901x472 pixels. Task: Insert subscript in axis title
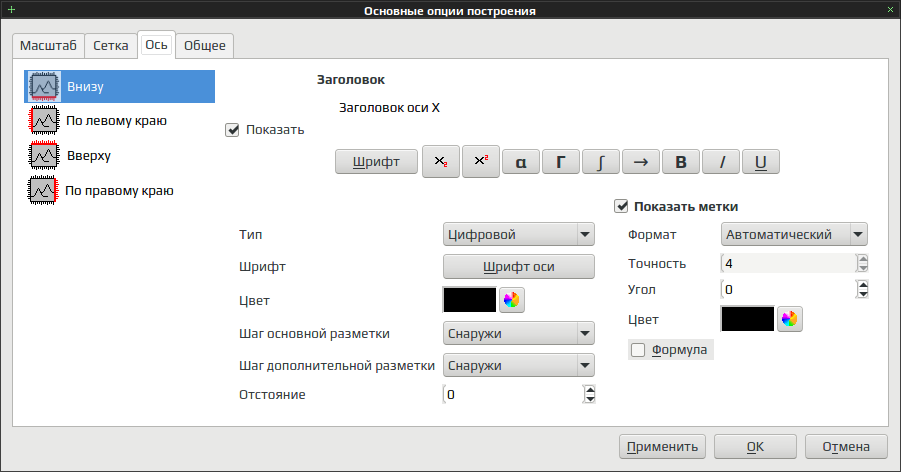tap(441, 162)
